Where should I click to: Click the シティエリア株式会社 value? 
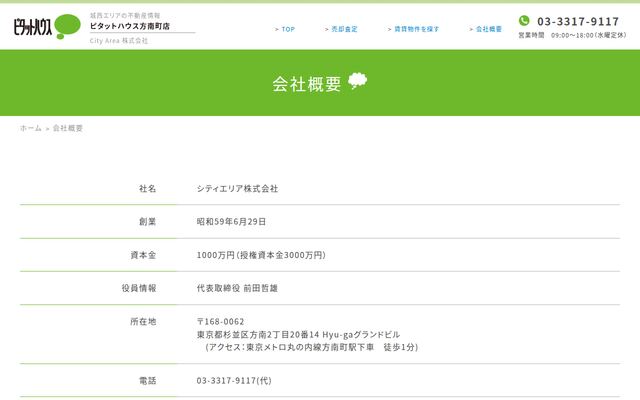pos(237,189)
